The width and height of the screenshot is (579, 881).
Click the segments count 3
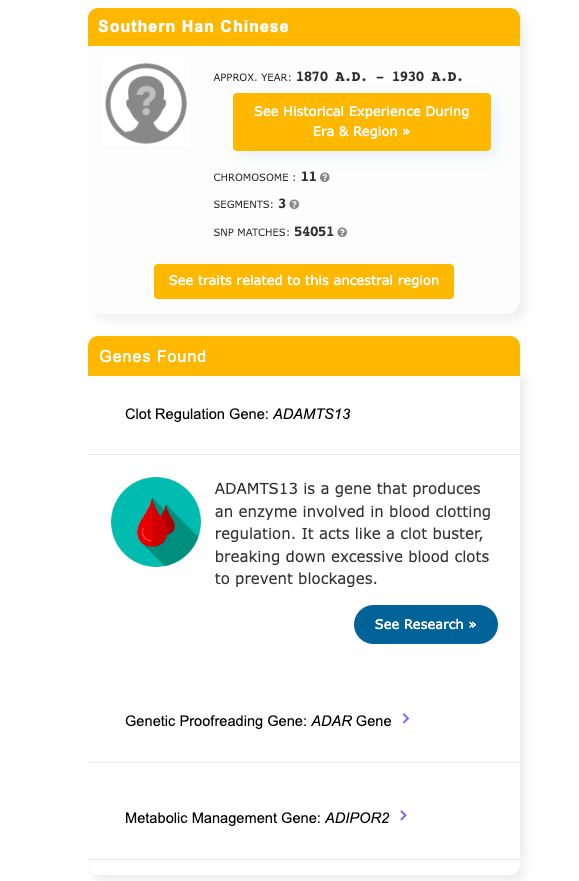click(282, 204)
